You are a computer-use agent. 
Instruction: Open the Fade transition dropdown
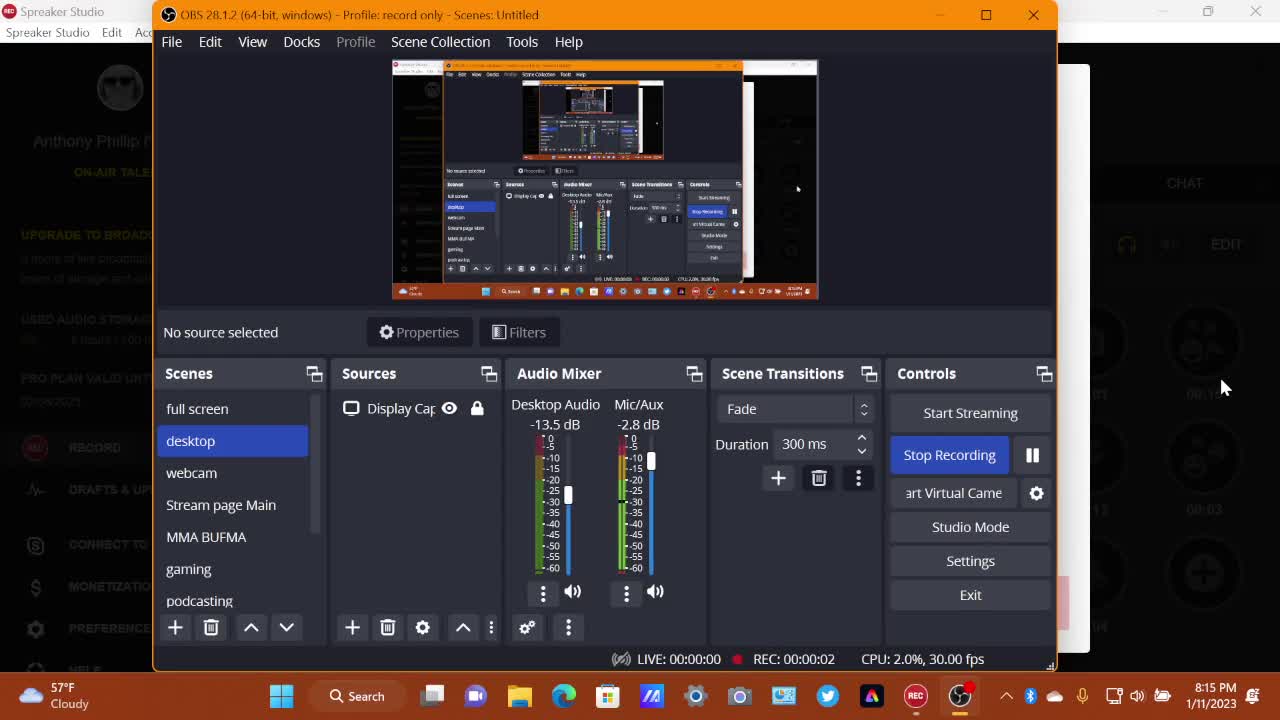click(x=794, y=409)
